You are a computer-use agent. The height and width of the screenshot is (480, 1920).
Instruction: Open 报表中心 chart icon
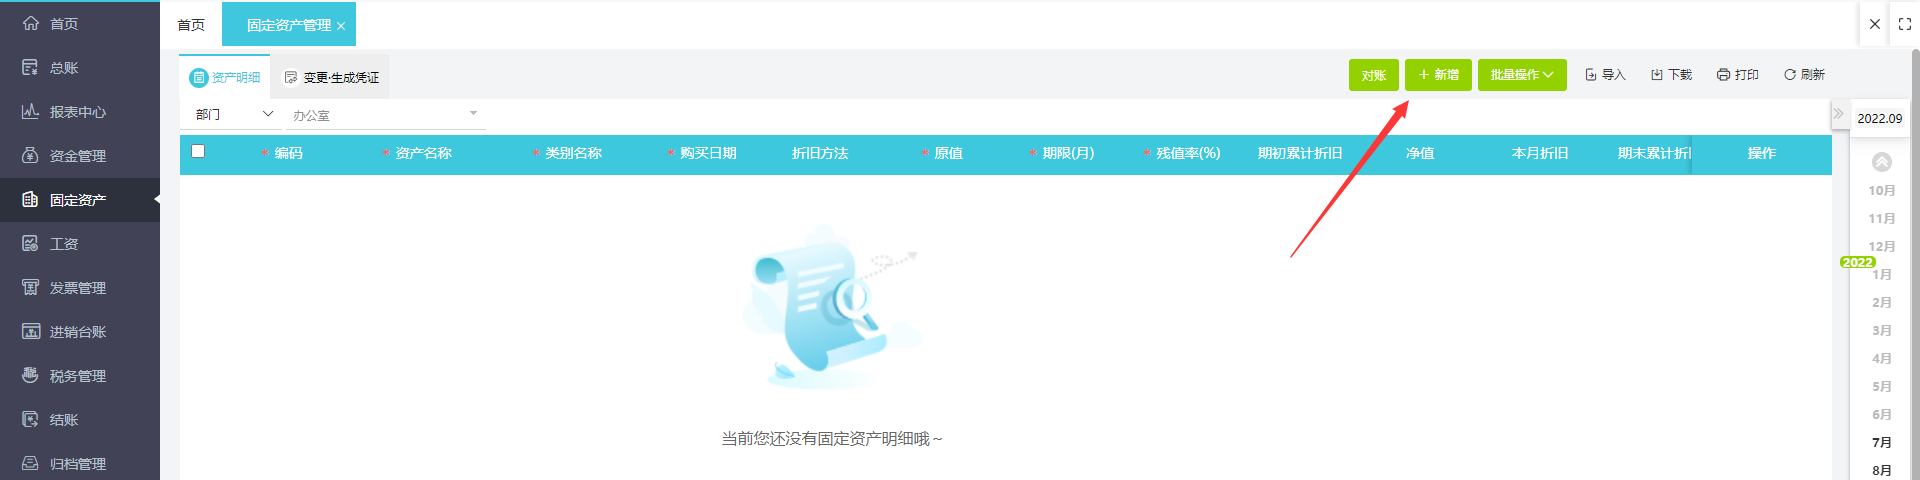[31, 111]
